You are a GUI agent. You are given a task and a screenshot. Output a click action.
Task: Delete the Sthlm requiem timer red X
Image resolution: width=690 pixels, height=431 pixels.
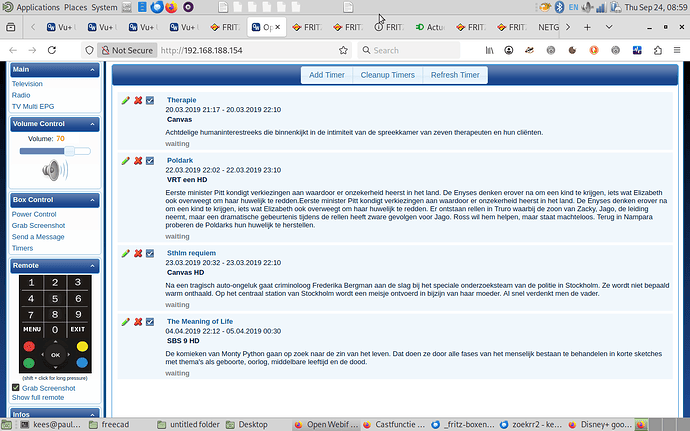138,253
